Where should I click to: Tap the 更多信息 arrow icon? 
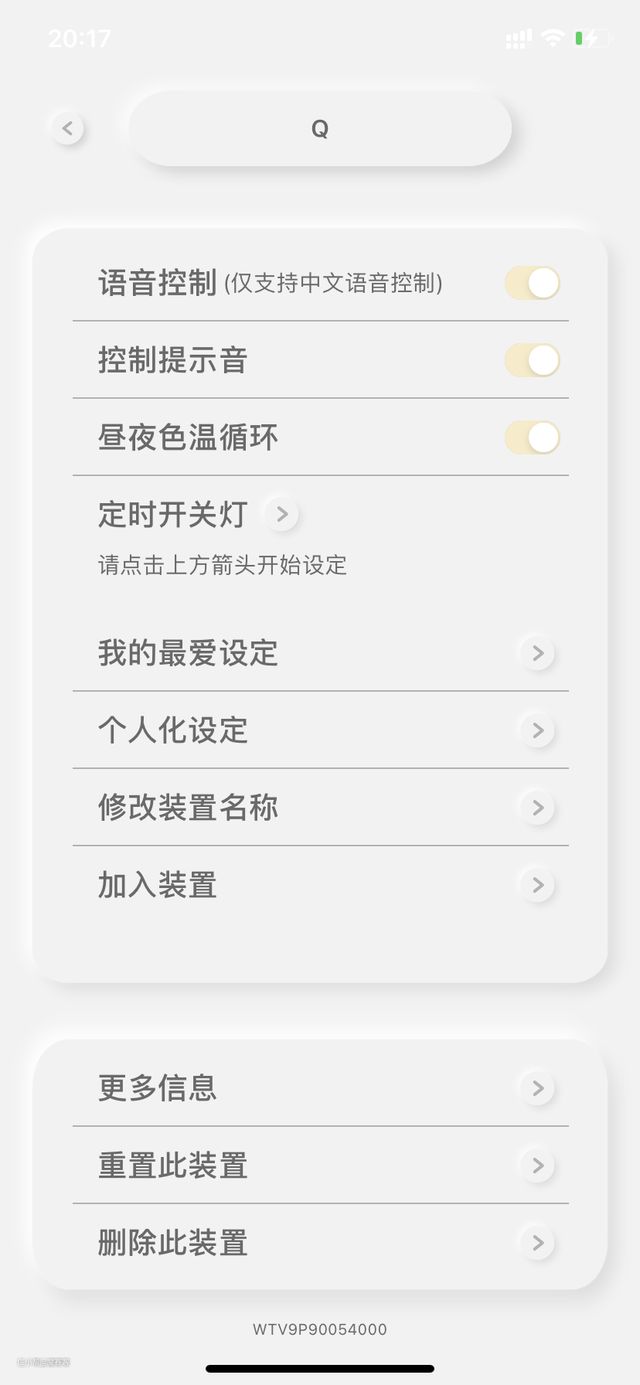click(x=537, y=1088)
